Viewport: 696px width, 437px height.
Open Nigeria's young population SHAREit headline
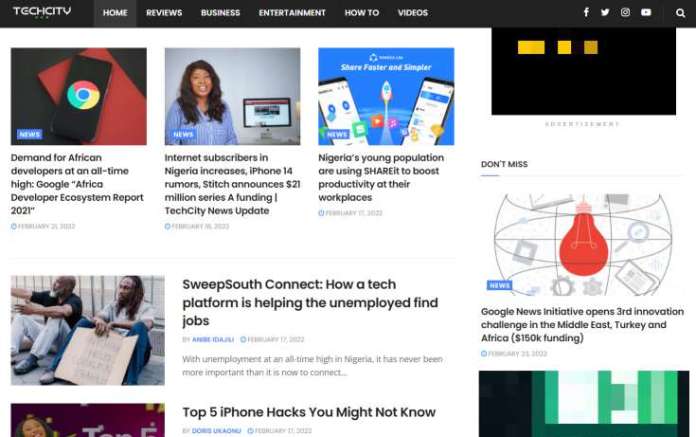pyautogui.click(x=381, y=177)
